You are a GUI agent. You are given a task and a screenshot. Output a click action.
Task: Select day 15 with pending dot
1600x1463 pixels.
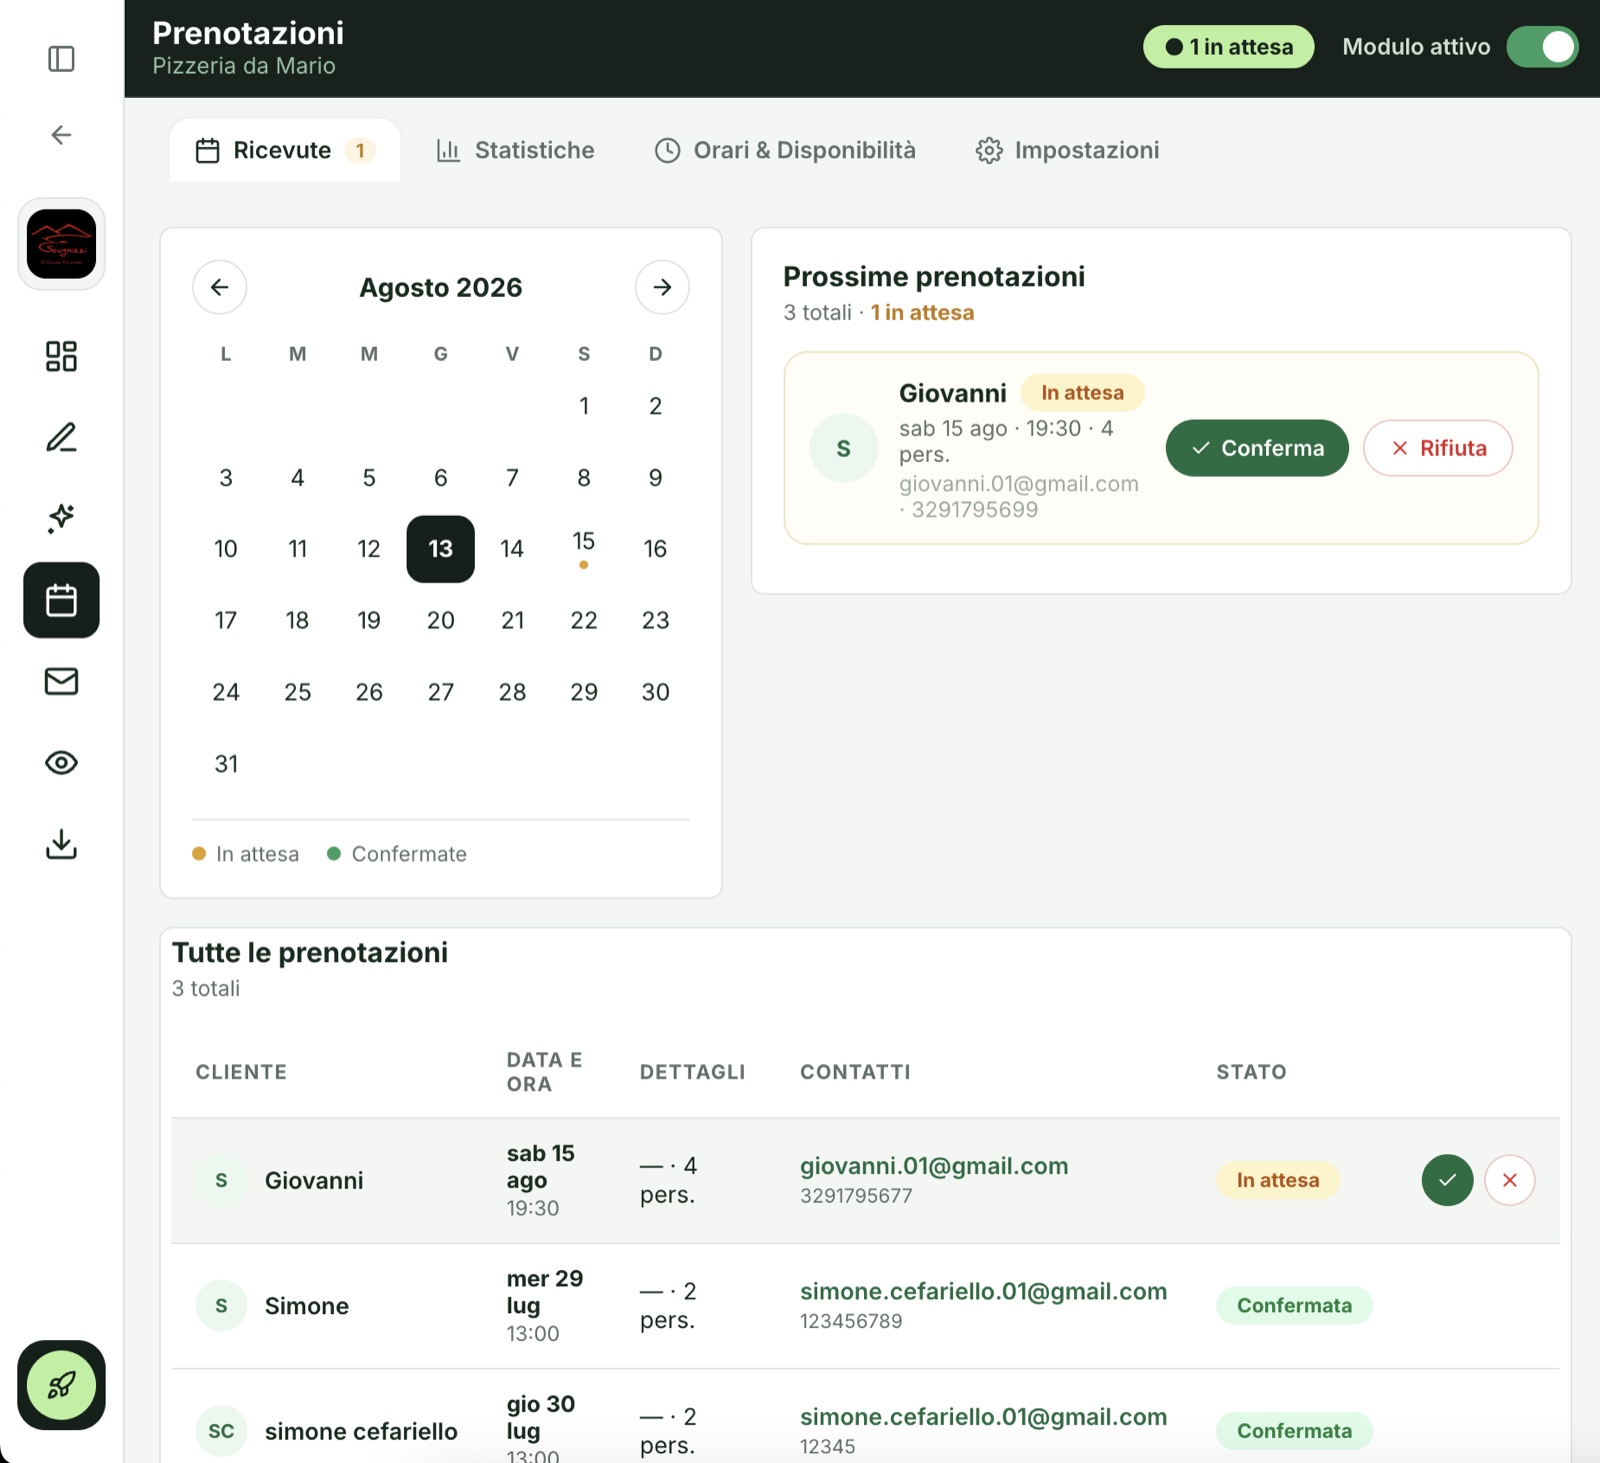(584, 548)
